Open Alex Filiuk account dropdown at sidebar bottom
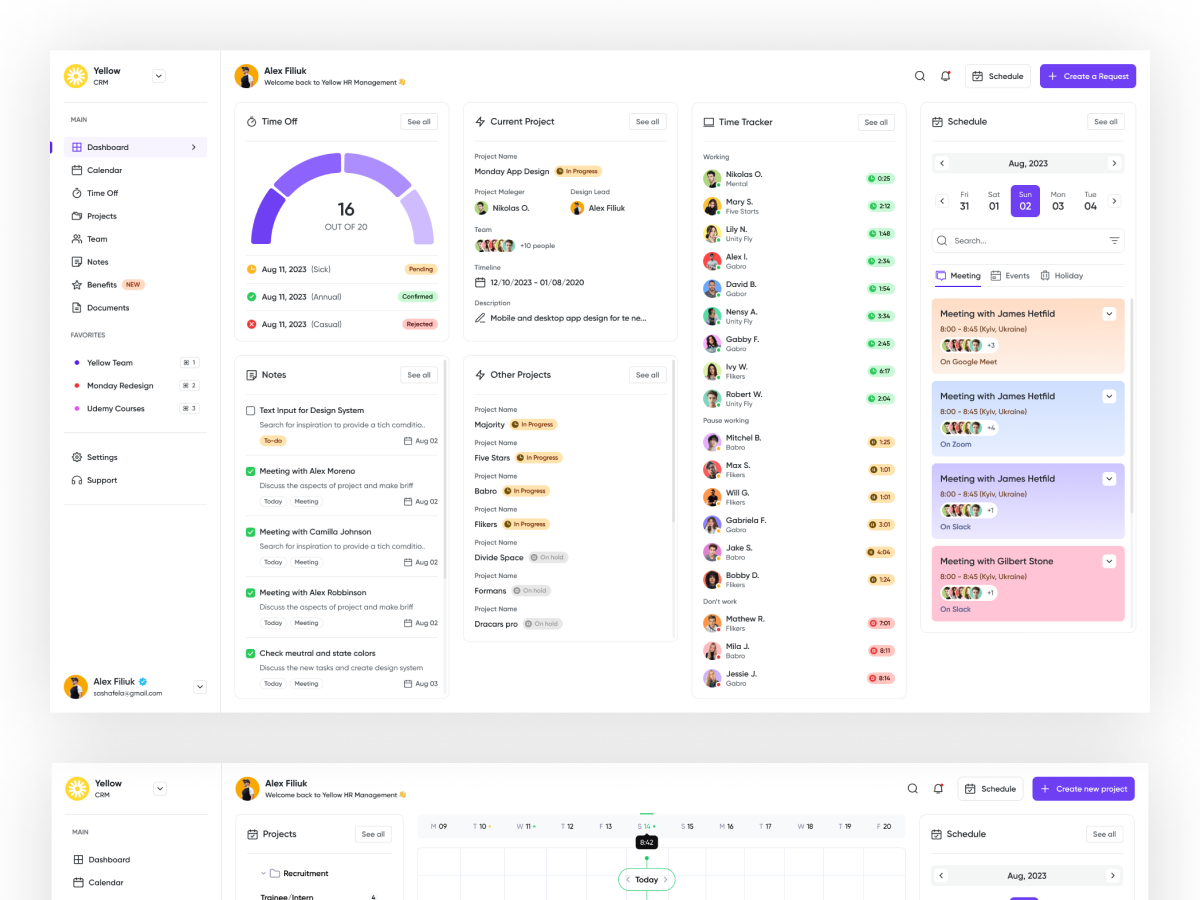Image resolution: width=1200 pixels, height=900 pixels. click(200, 687)
